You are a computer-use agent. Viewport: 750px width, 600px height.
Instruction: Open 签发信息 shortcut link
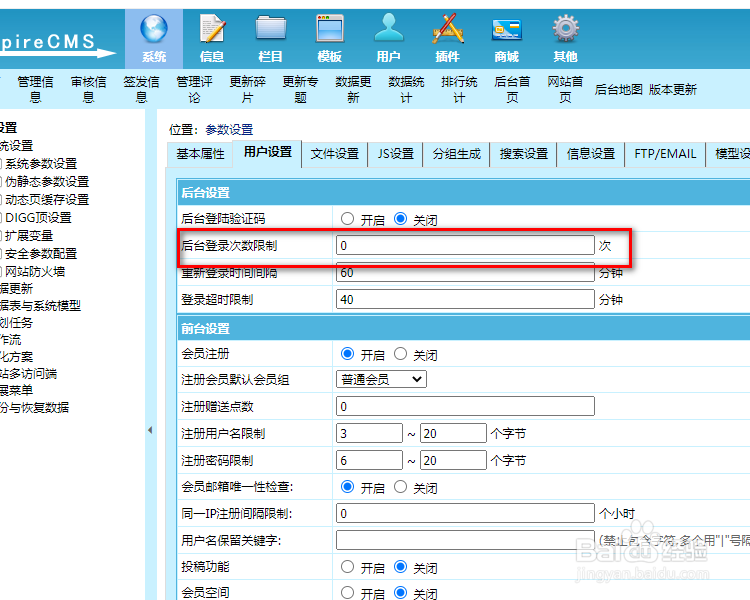coord(142,89)
